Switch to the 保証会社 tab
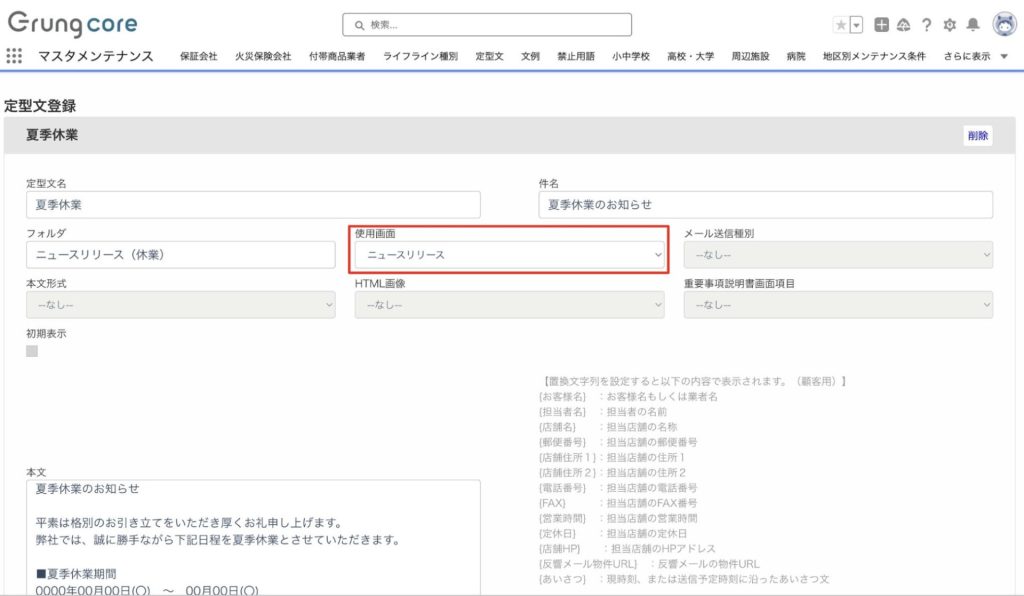This screenshot has width=1024, height=596. click(x=198, y=57)
